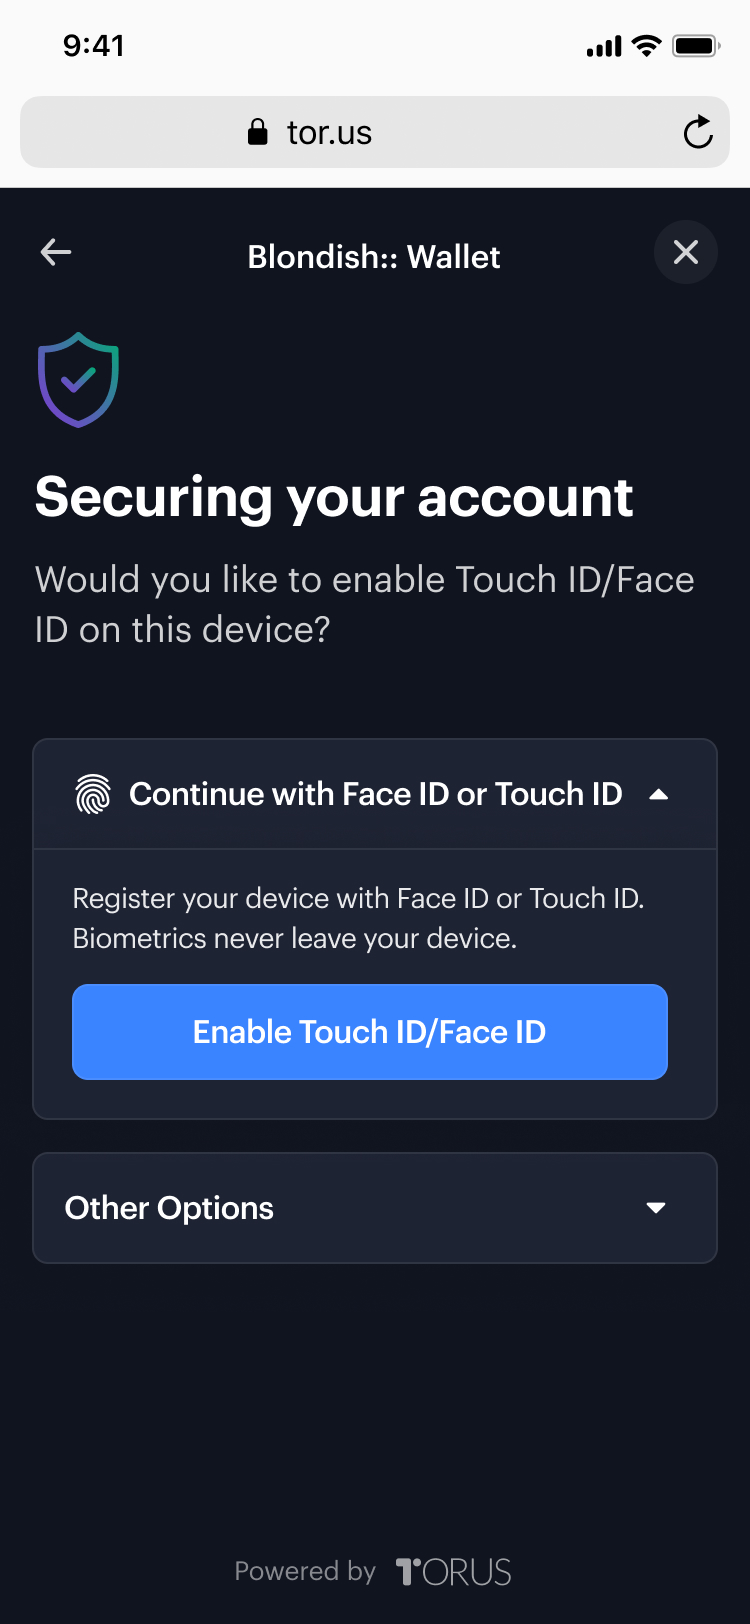
Task: Tap the 9:41 clock in the status bar
Action: [x=94, y=46]
